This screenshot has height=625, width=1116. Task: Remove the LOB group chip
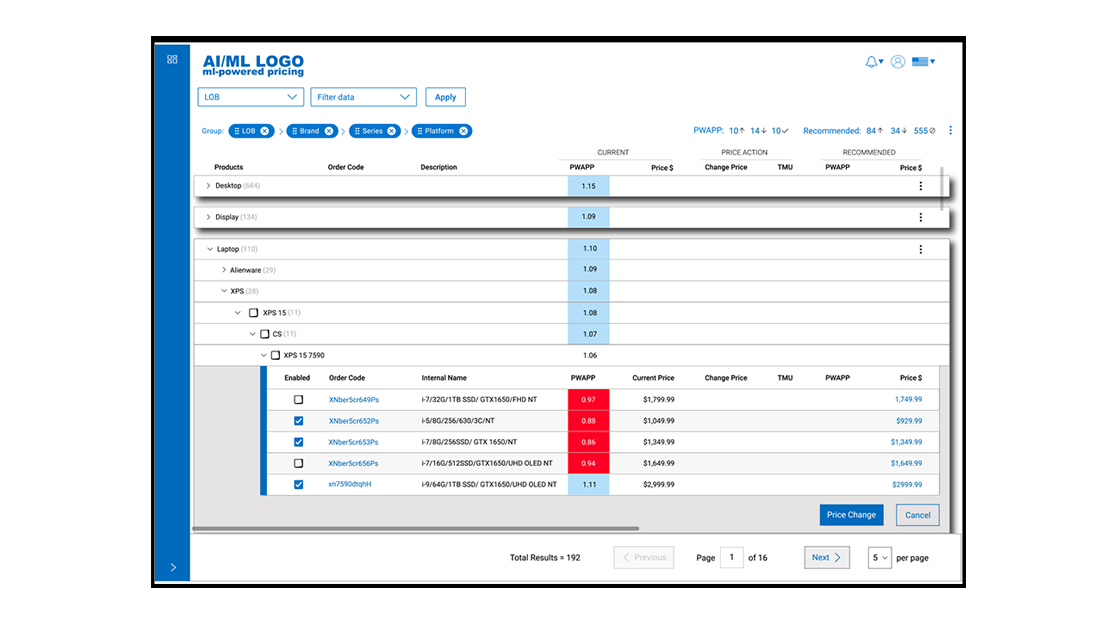(265, 131)
